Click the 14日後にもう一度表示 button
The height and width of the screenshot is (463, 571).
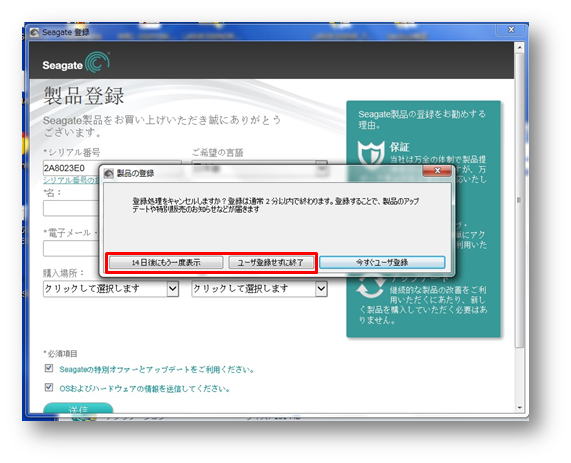(166, 262)
